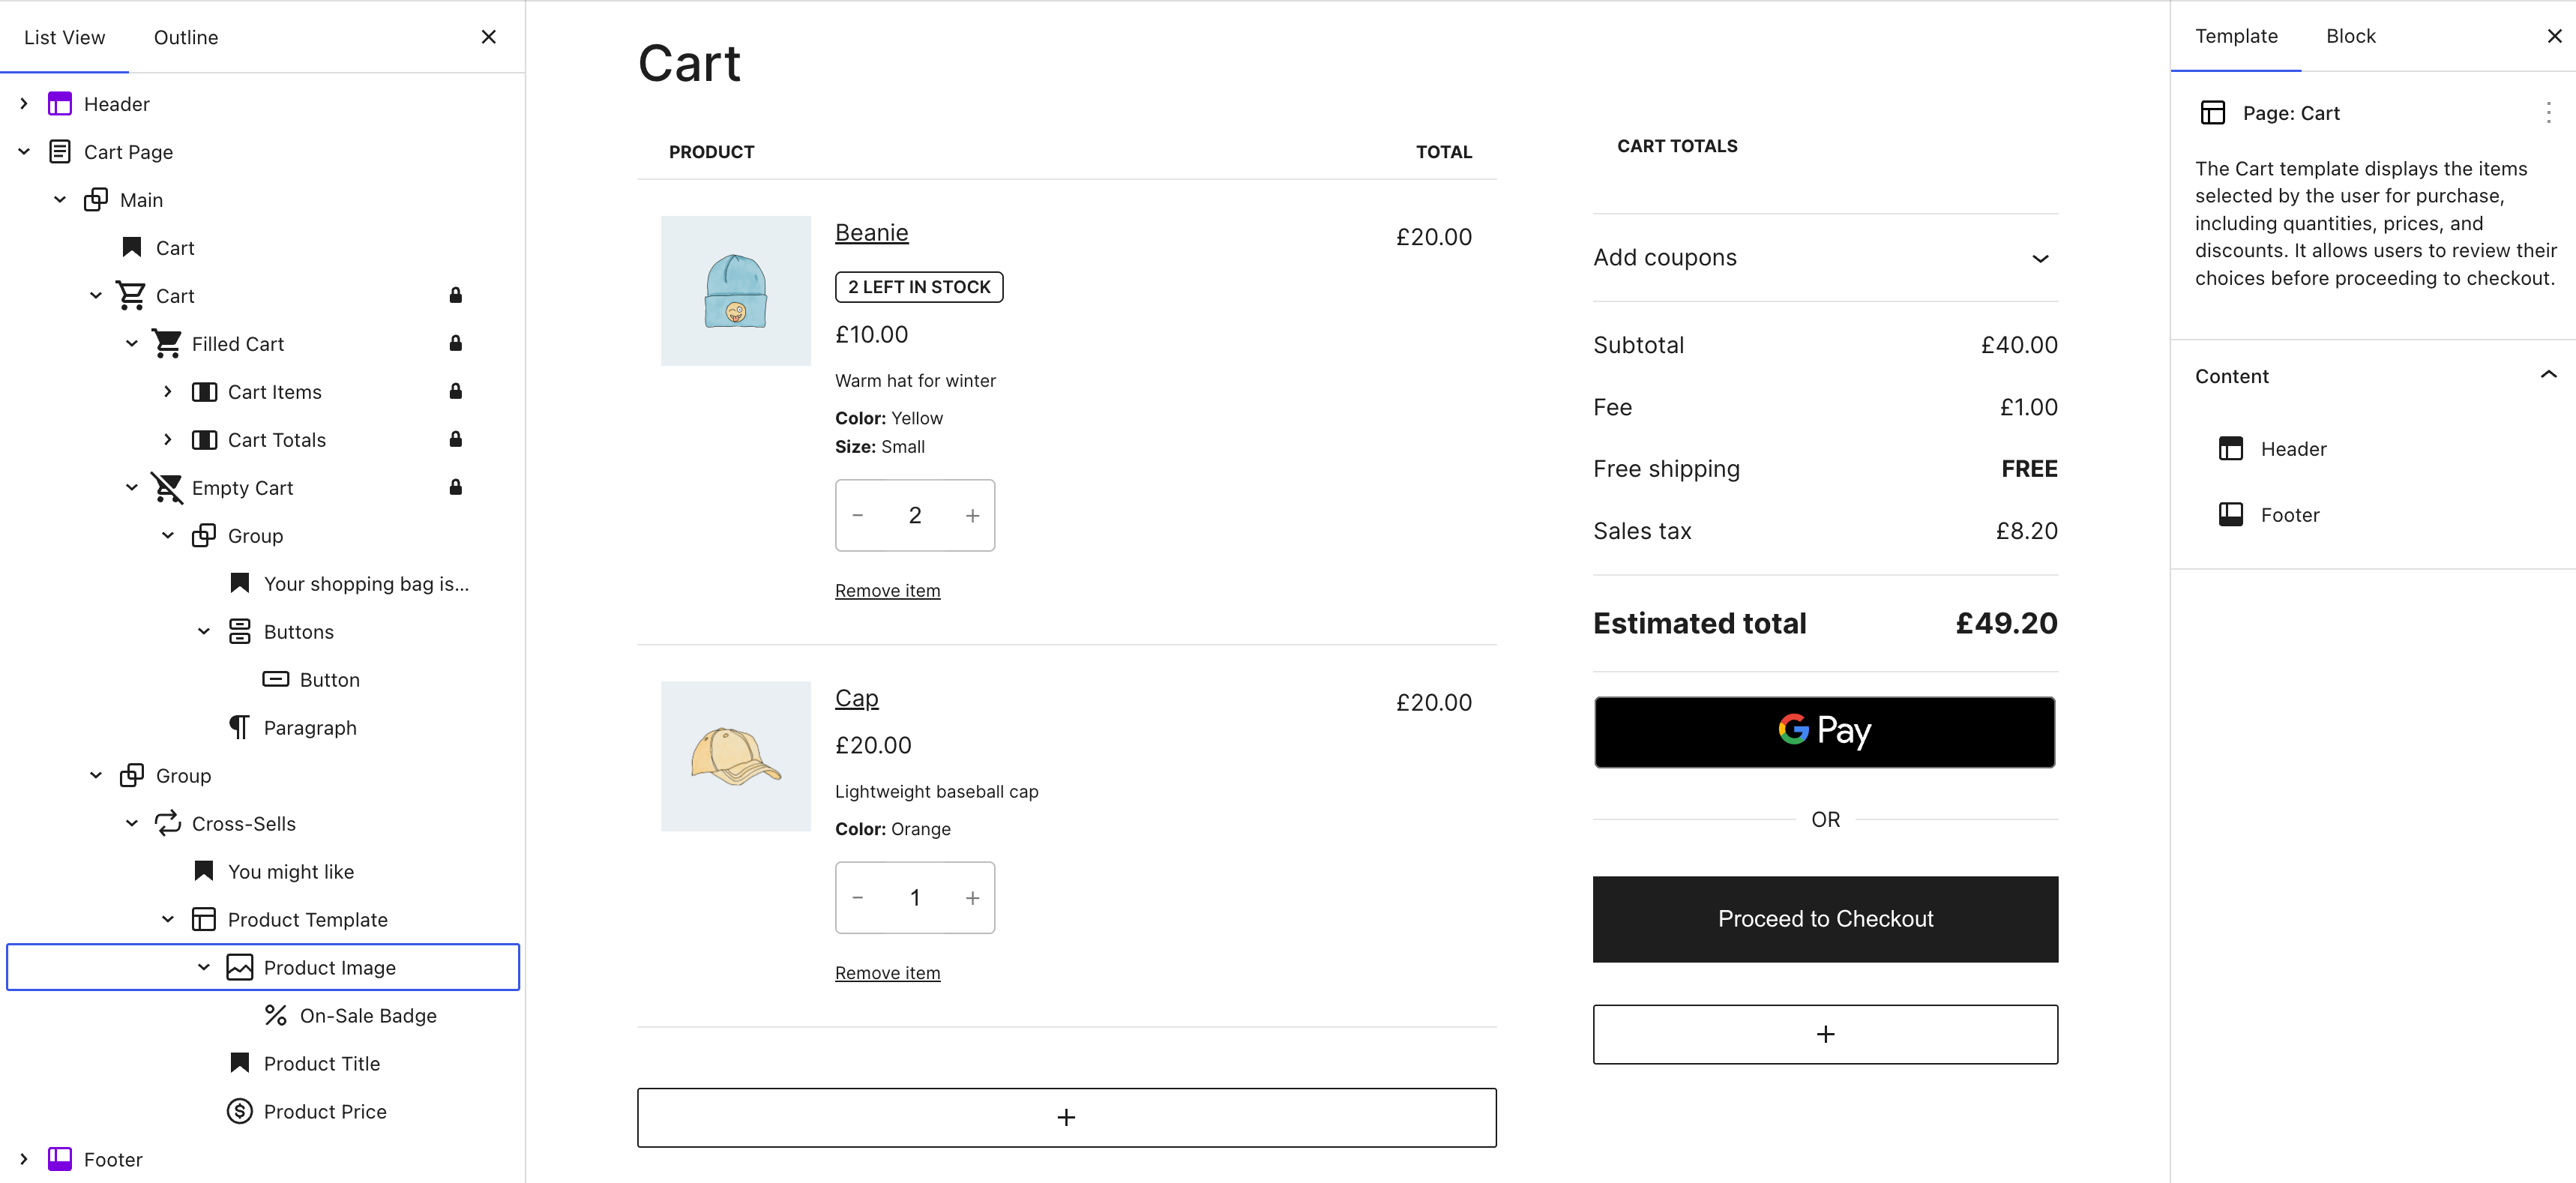Viewport: 2576px width, 1183px height.
Task: Decrease Cap quantity with minus button
Action: [858, 898]
